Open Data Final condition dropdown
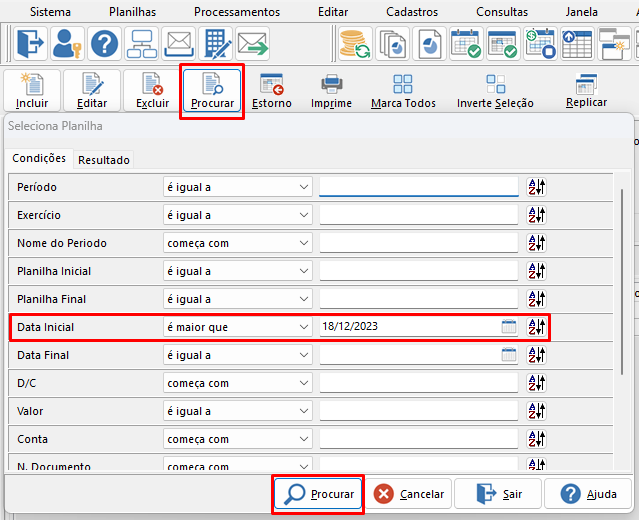 pos(238,355)
